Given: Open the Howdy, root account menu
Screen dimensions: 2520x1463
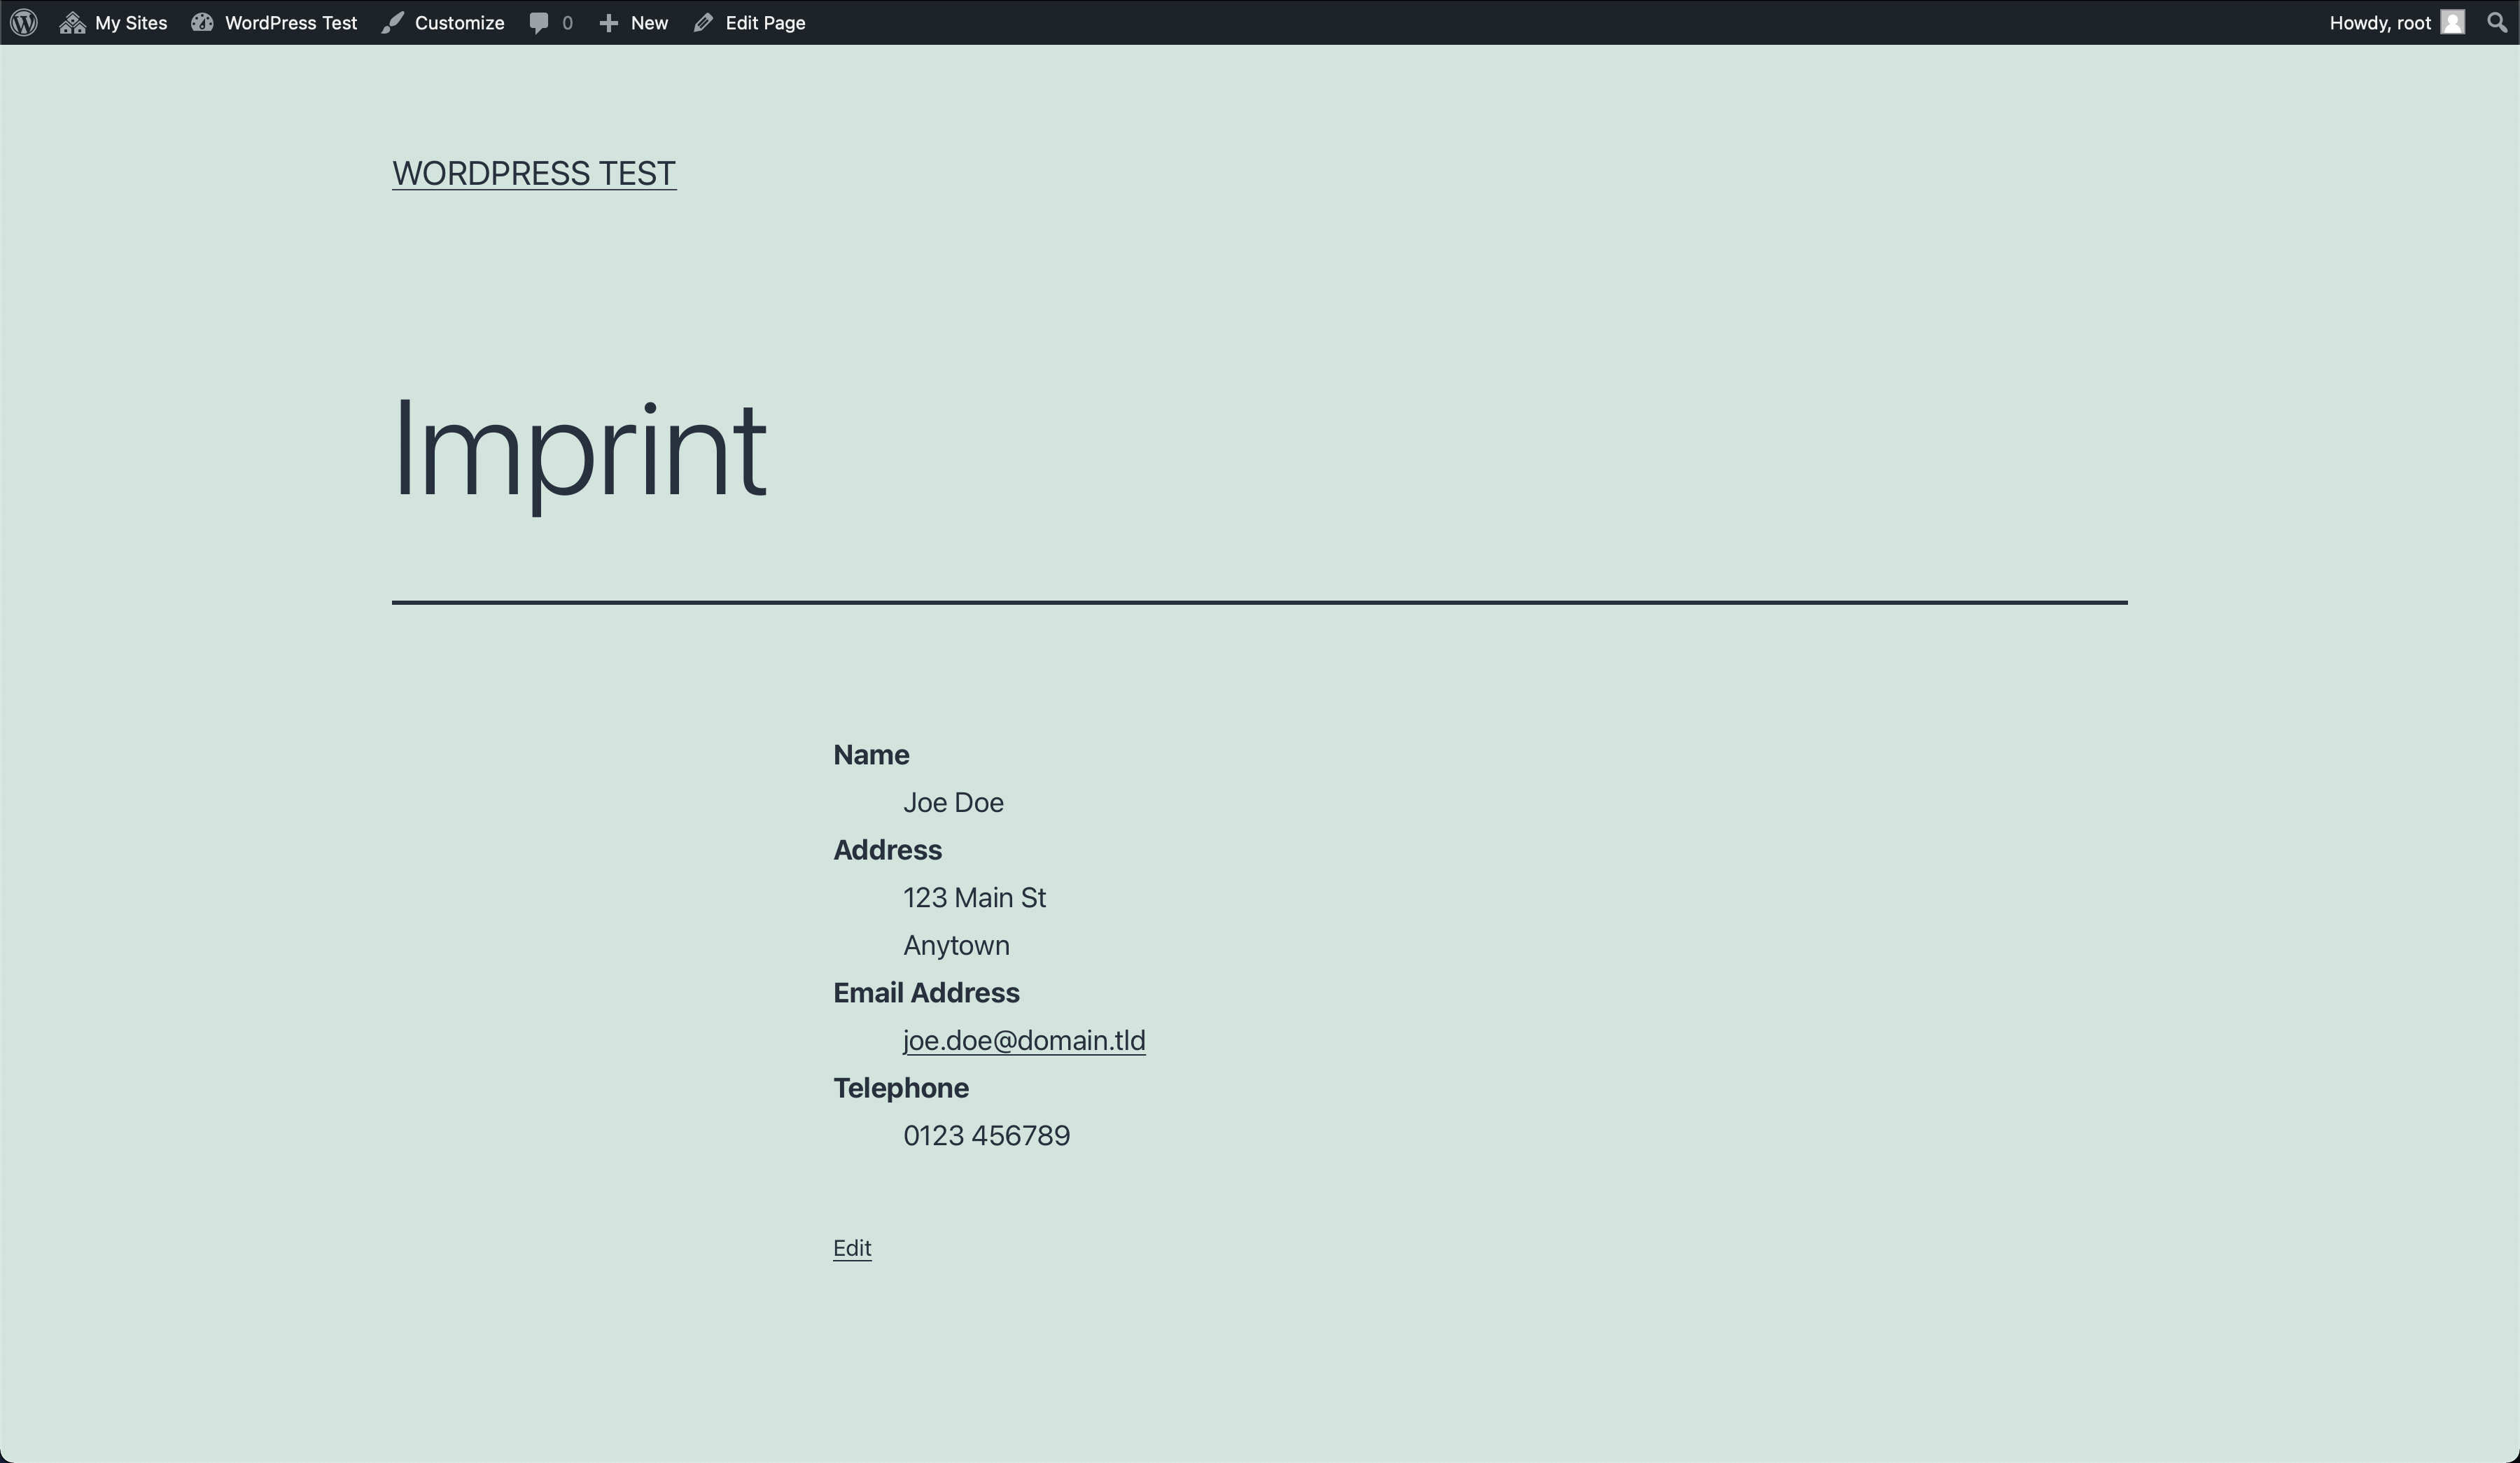Looking at the screenshot, I should [2379, 23].
